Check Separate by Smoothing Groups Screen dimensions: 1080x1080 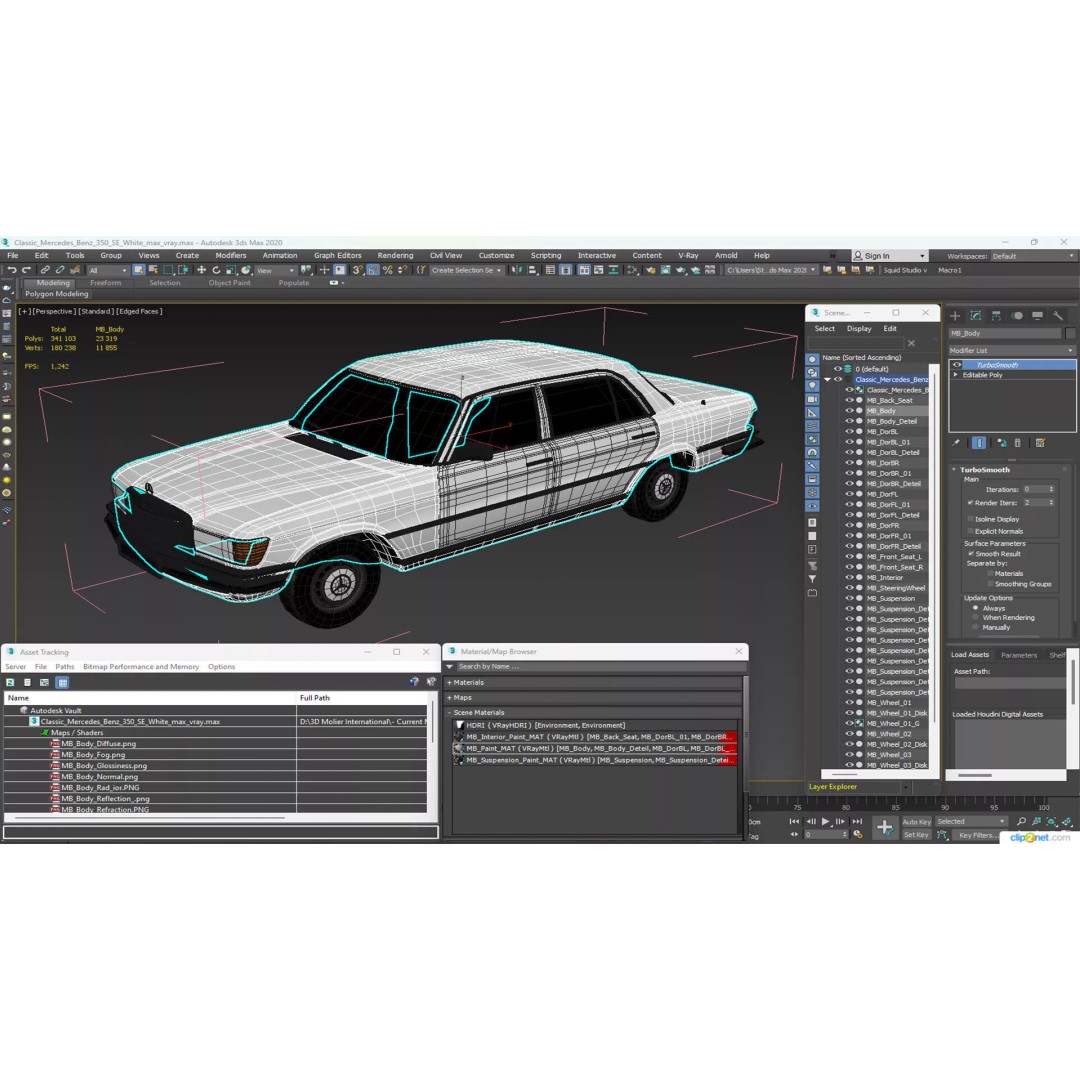tap(990, 584)
